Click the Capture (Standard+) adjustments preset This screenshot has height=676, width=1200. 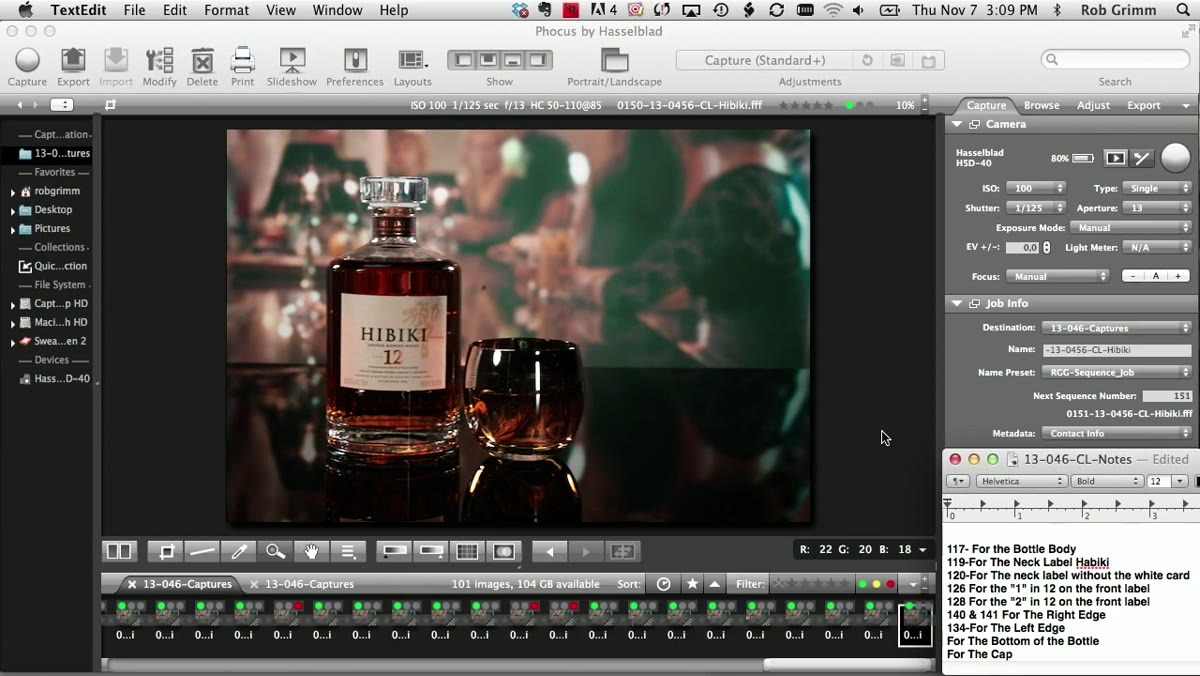(765, 61)
